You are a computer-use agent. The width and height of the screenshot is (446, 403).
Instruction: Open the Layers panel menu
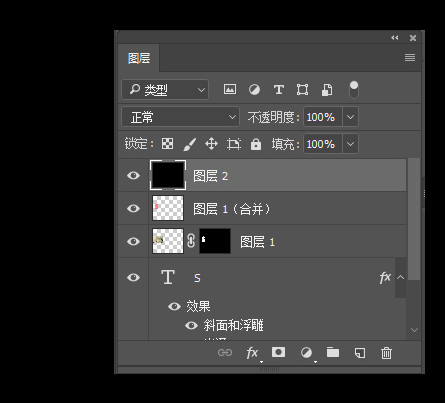(410, 57)
